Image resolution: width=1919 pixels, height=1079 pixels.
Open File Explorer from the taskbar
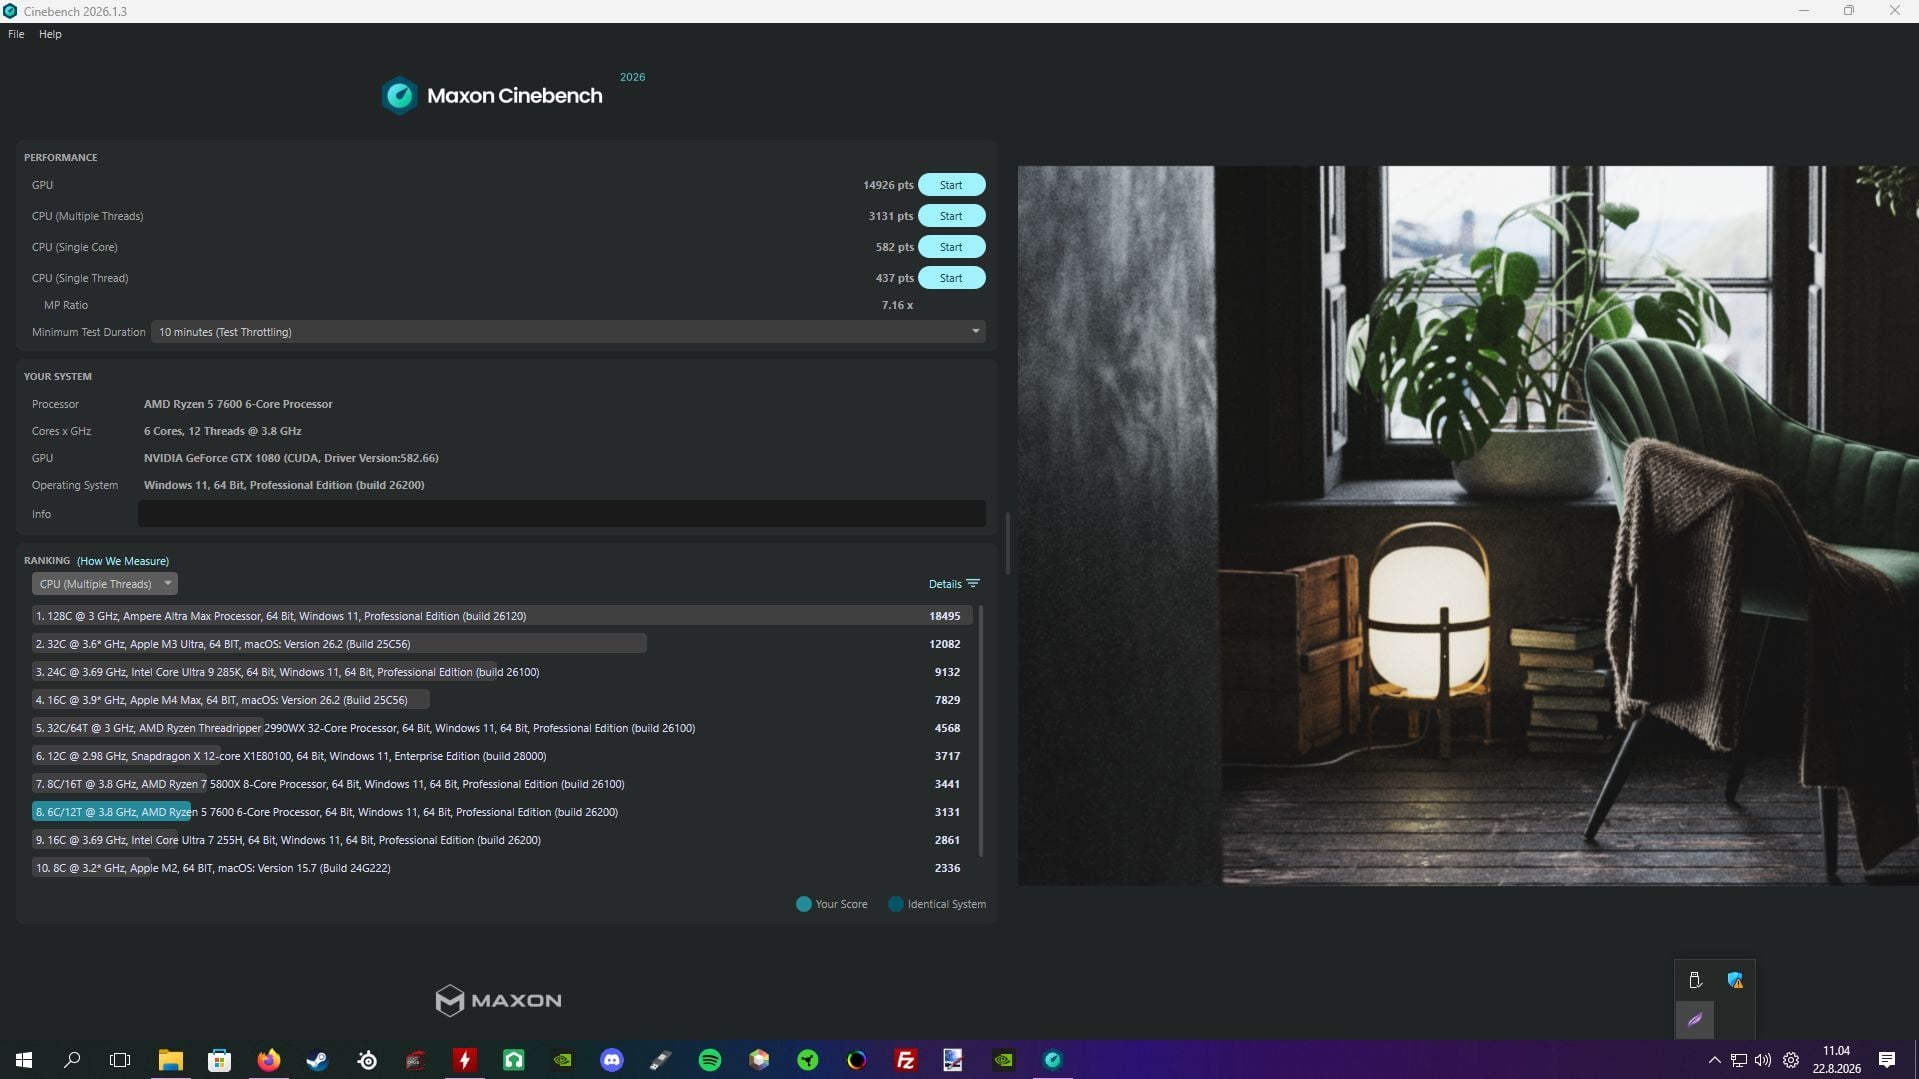click(170, 1060)
